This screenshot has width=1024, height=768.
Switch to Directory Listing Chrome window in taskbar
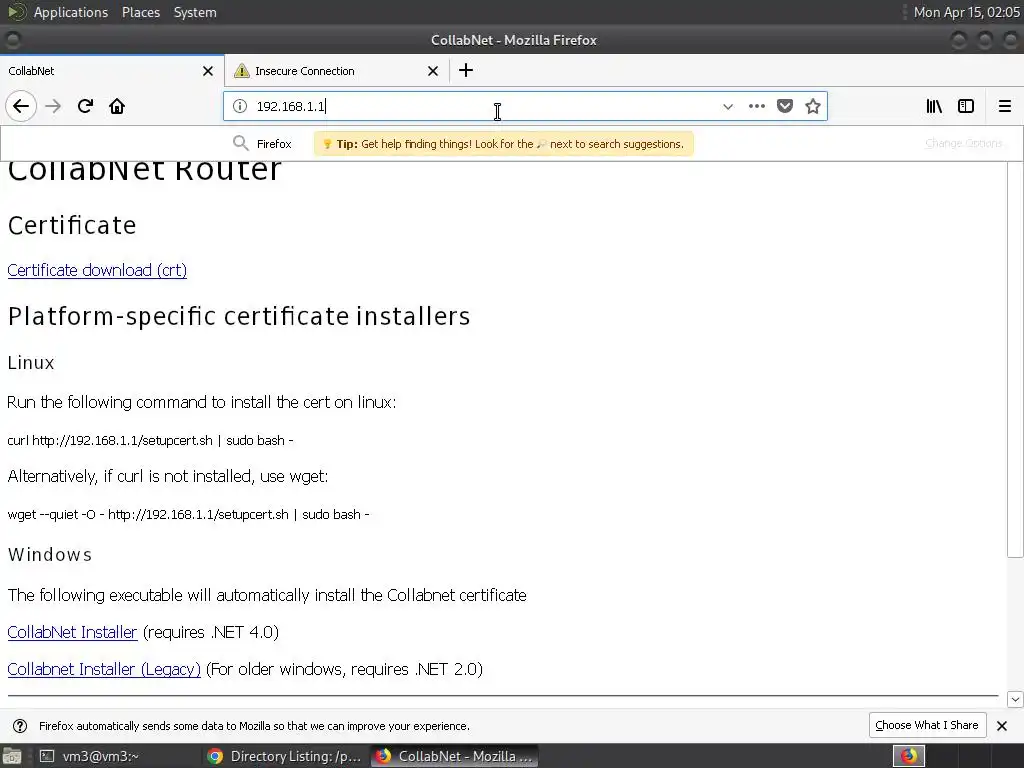click(x=285, y=756)
